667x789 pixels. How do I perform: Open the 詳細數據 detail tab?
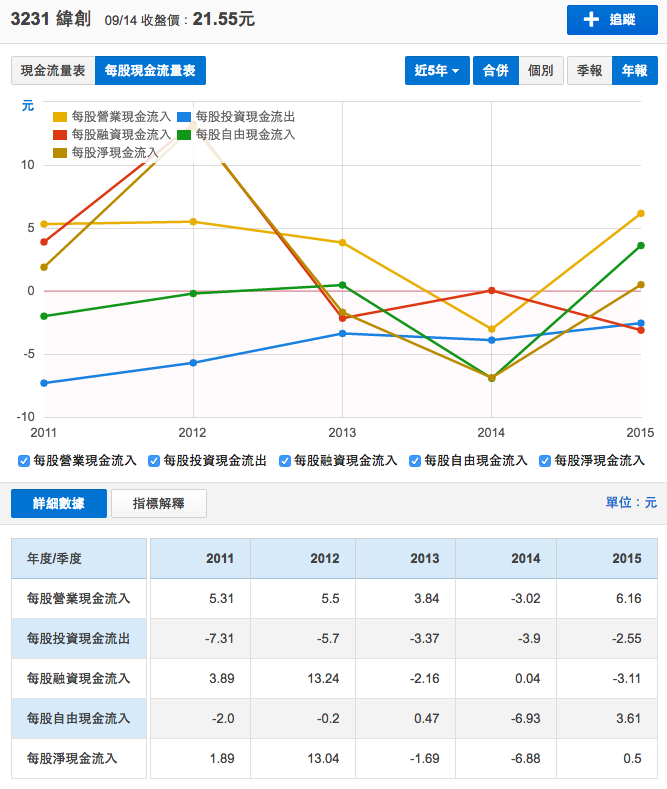tap(58, 503)
